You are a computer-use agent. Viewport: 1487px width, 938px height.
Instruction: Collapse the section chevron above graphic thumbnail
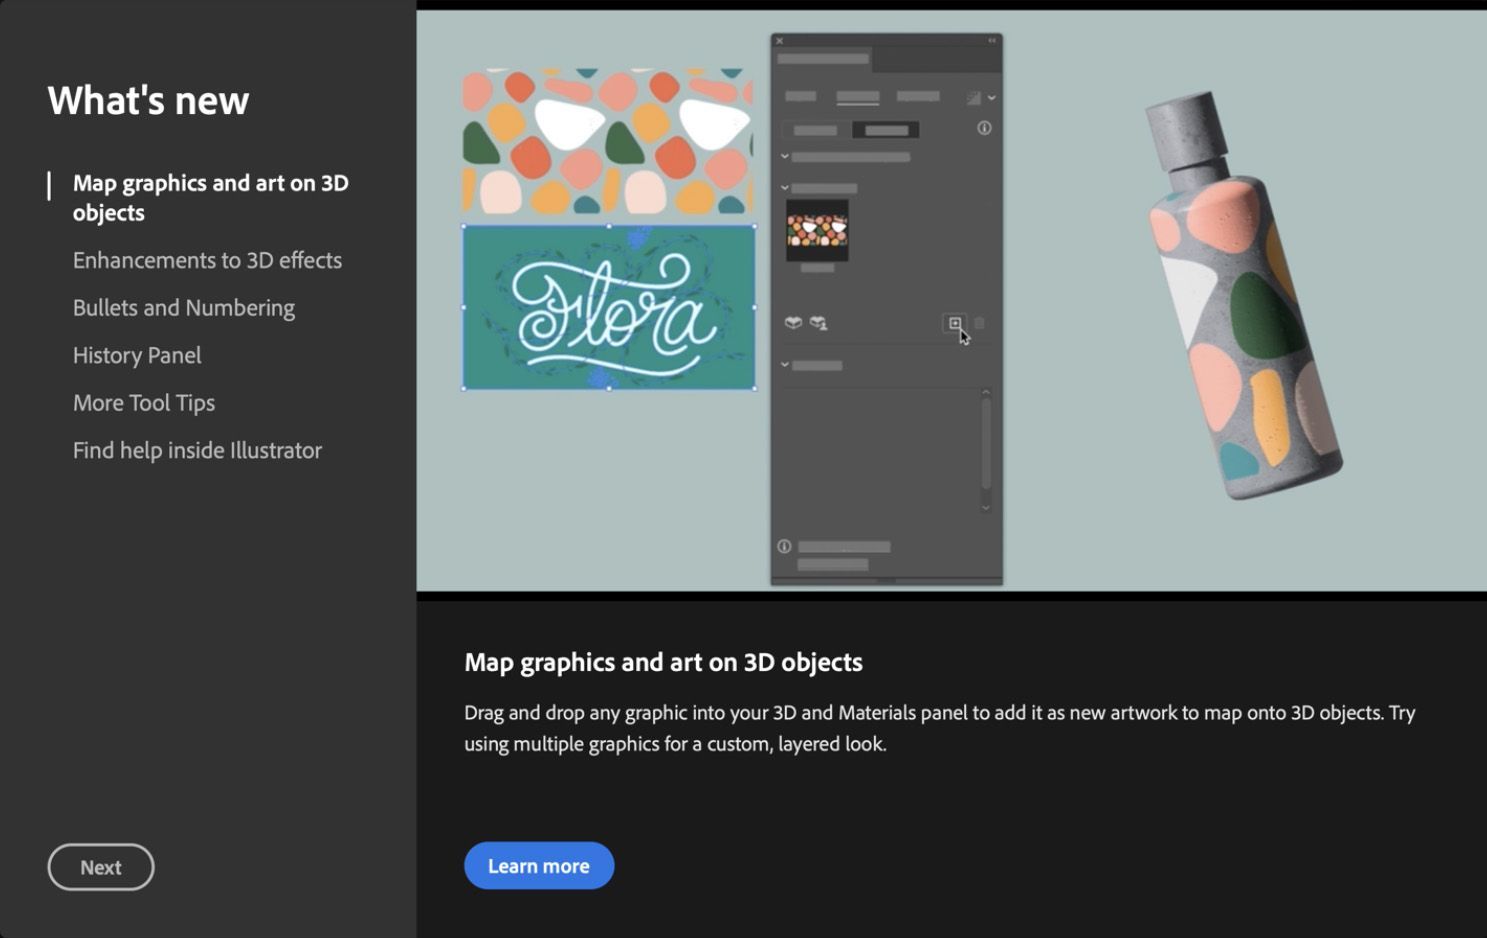[785, 188]
